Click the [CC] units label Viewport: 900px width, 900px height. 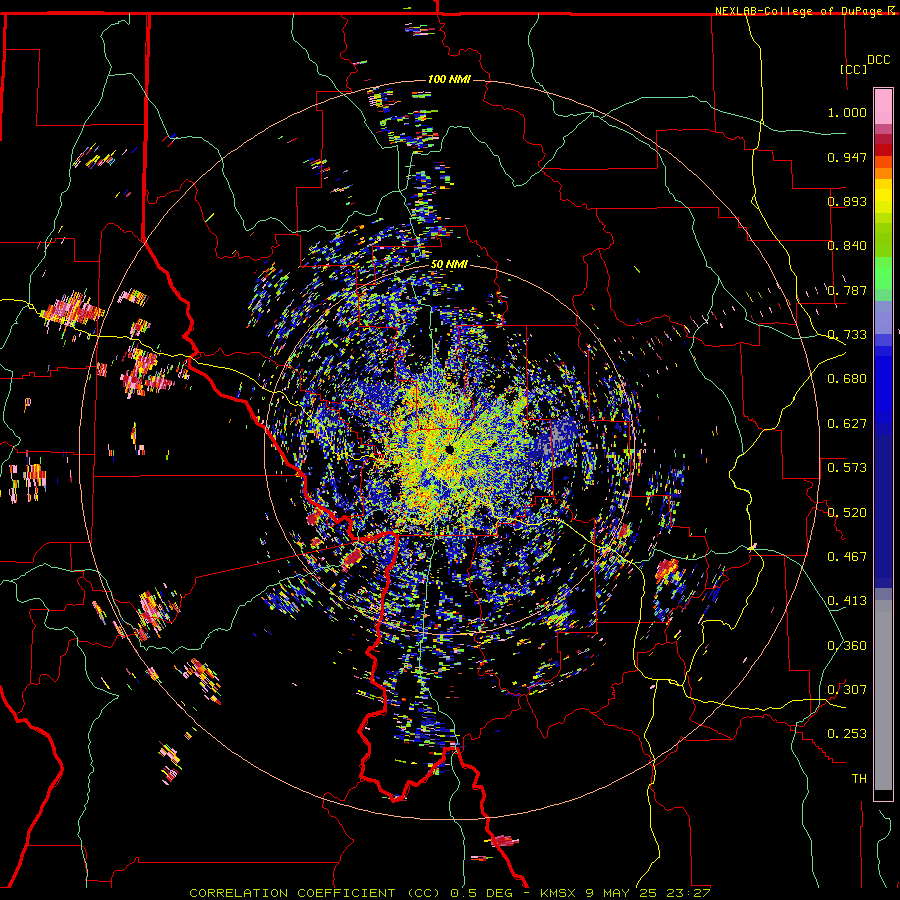(854, 69)
